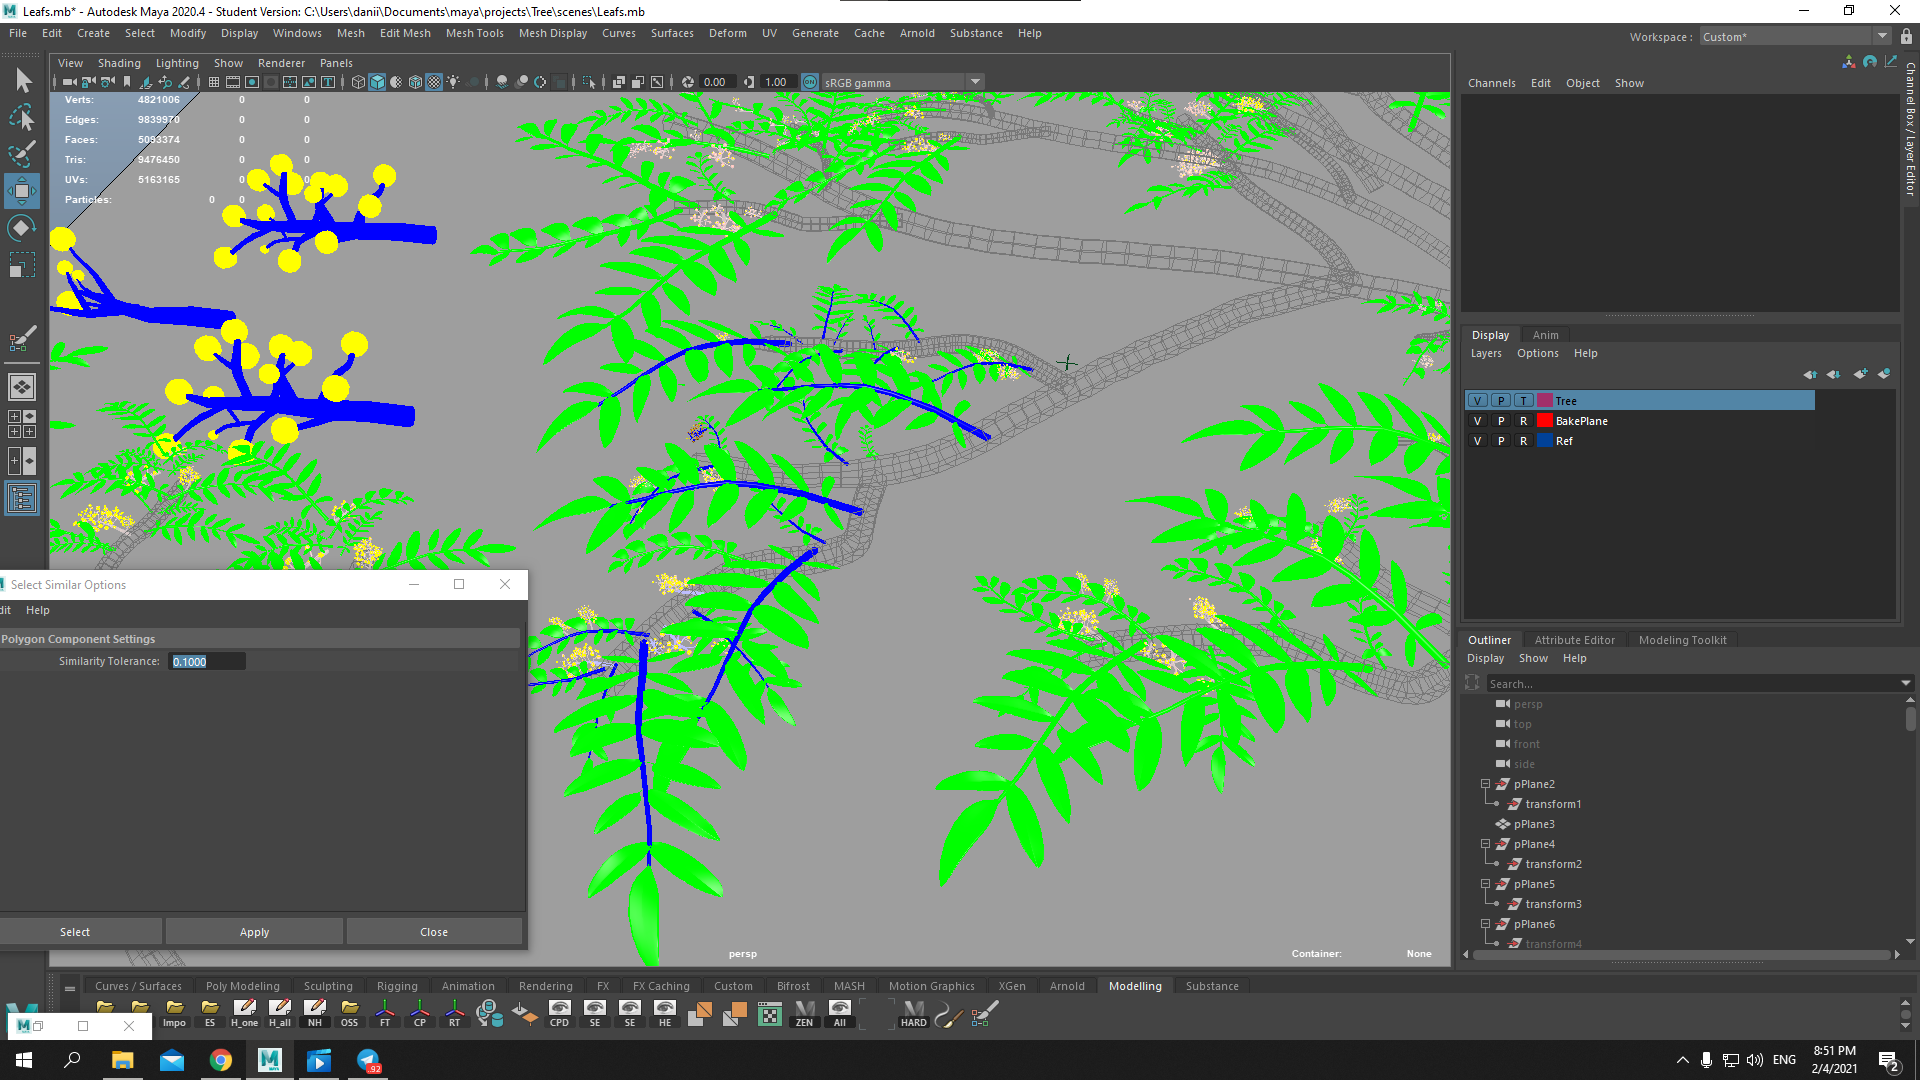Choose the Scale tool in toolbox
Viewport: 1920px width, 1080px height.
point(22,265)
